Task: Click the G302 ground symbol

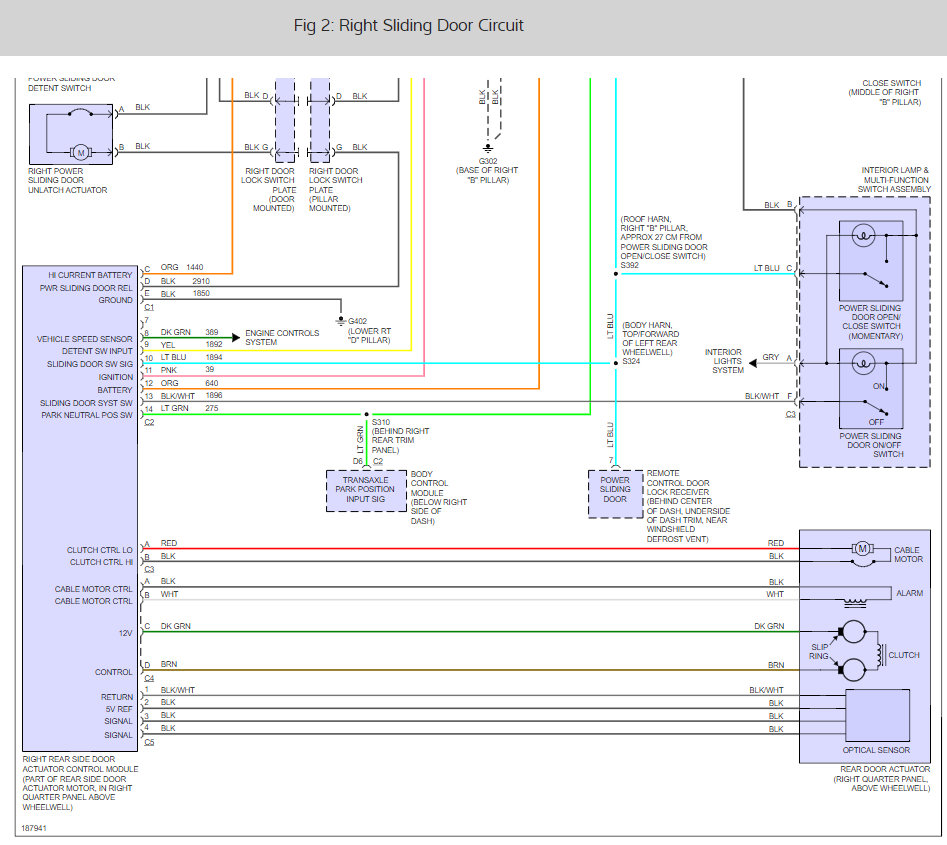Action: [488, 149]
